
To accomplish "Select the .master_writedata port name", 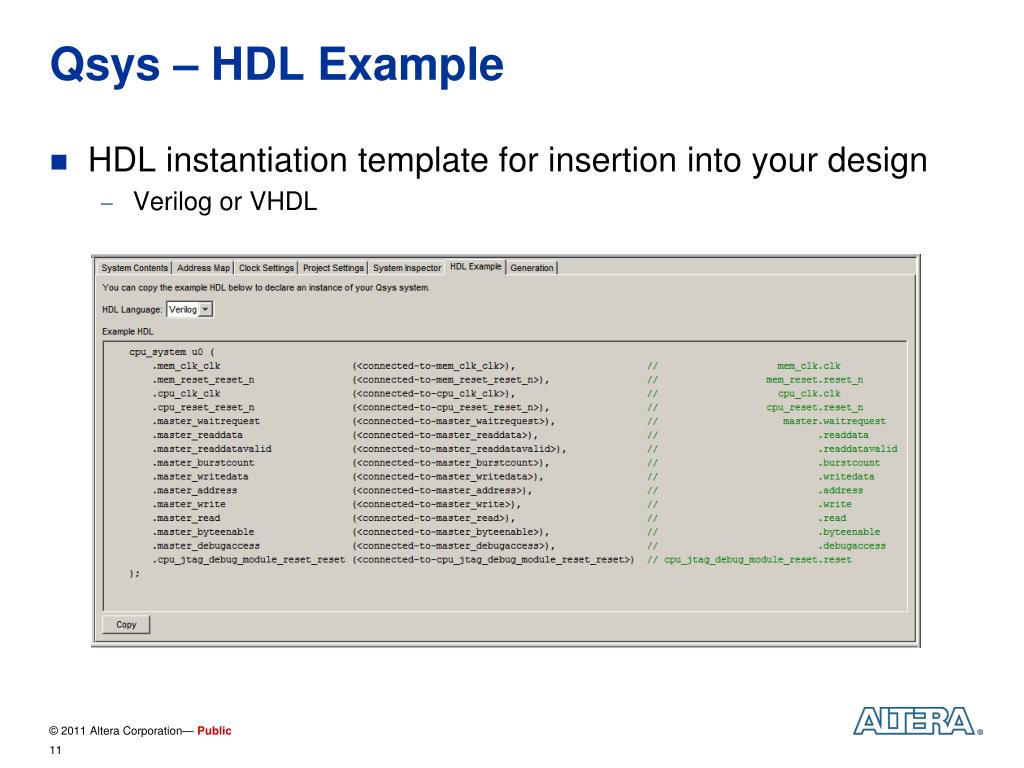I will click(x=200, y=477).
